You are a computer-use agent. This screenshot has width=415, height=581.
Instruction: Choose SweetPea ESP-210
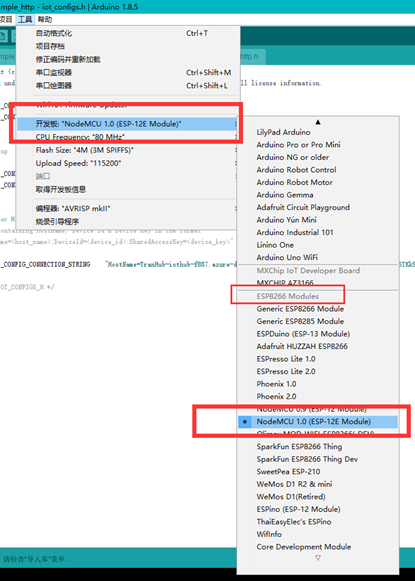click(318, 472)
